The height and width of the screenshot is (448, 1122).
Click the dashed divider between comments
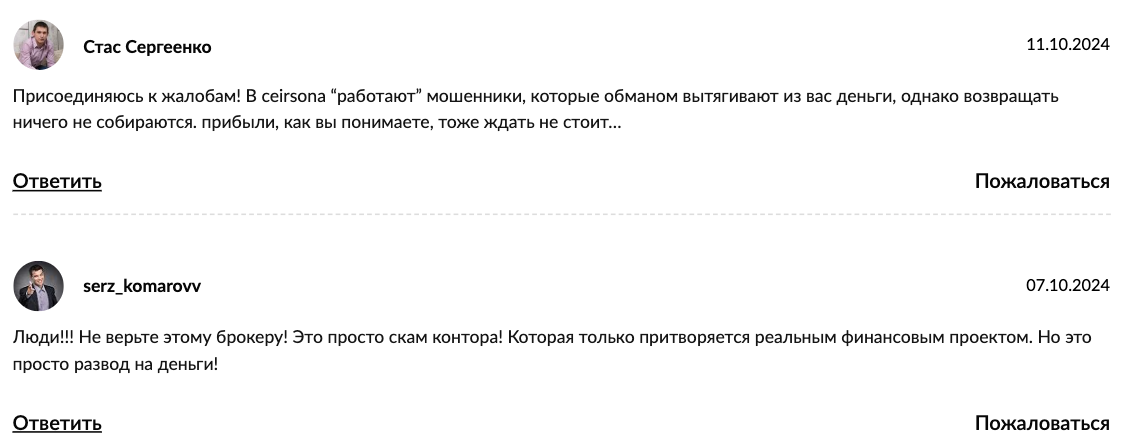(x=561, y=215)
